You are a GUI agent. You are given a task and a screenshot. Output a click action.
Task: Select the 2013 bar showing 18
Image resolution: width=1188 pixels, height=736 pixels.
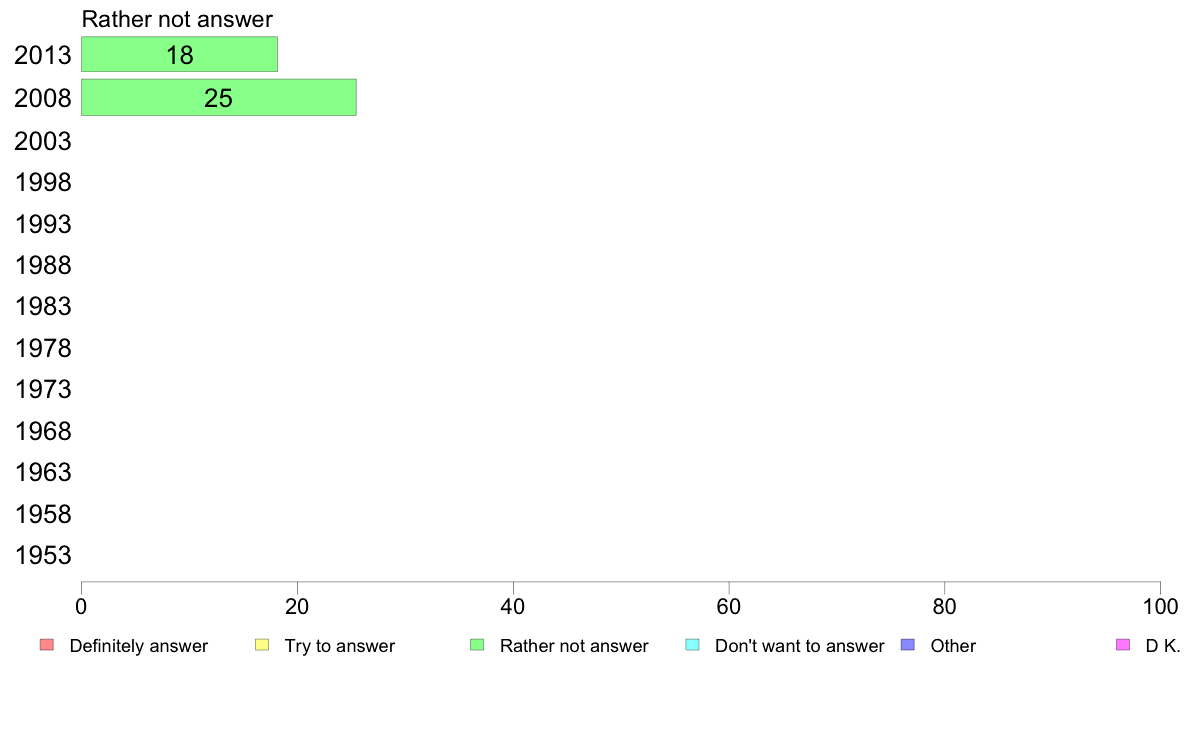tap(180, 55)
